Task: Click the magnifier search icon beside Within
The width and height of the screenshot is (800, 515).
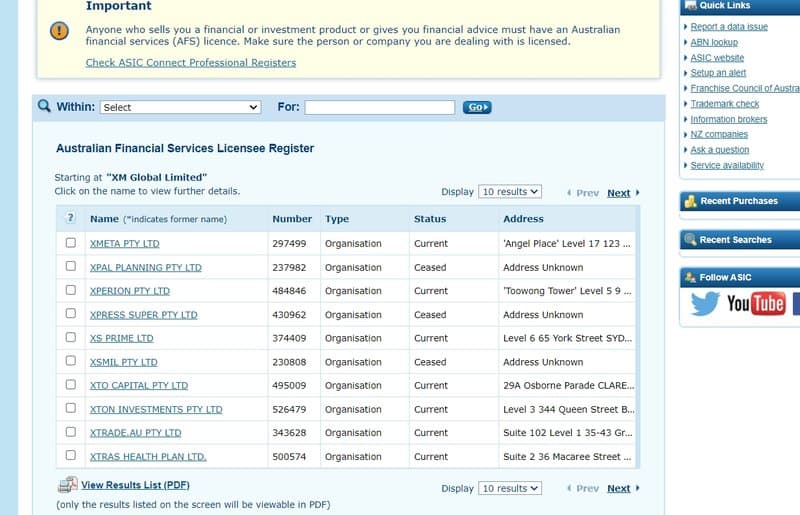Action: click(x=44, y=106)
